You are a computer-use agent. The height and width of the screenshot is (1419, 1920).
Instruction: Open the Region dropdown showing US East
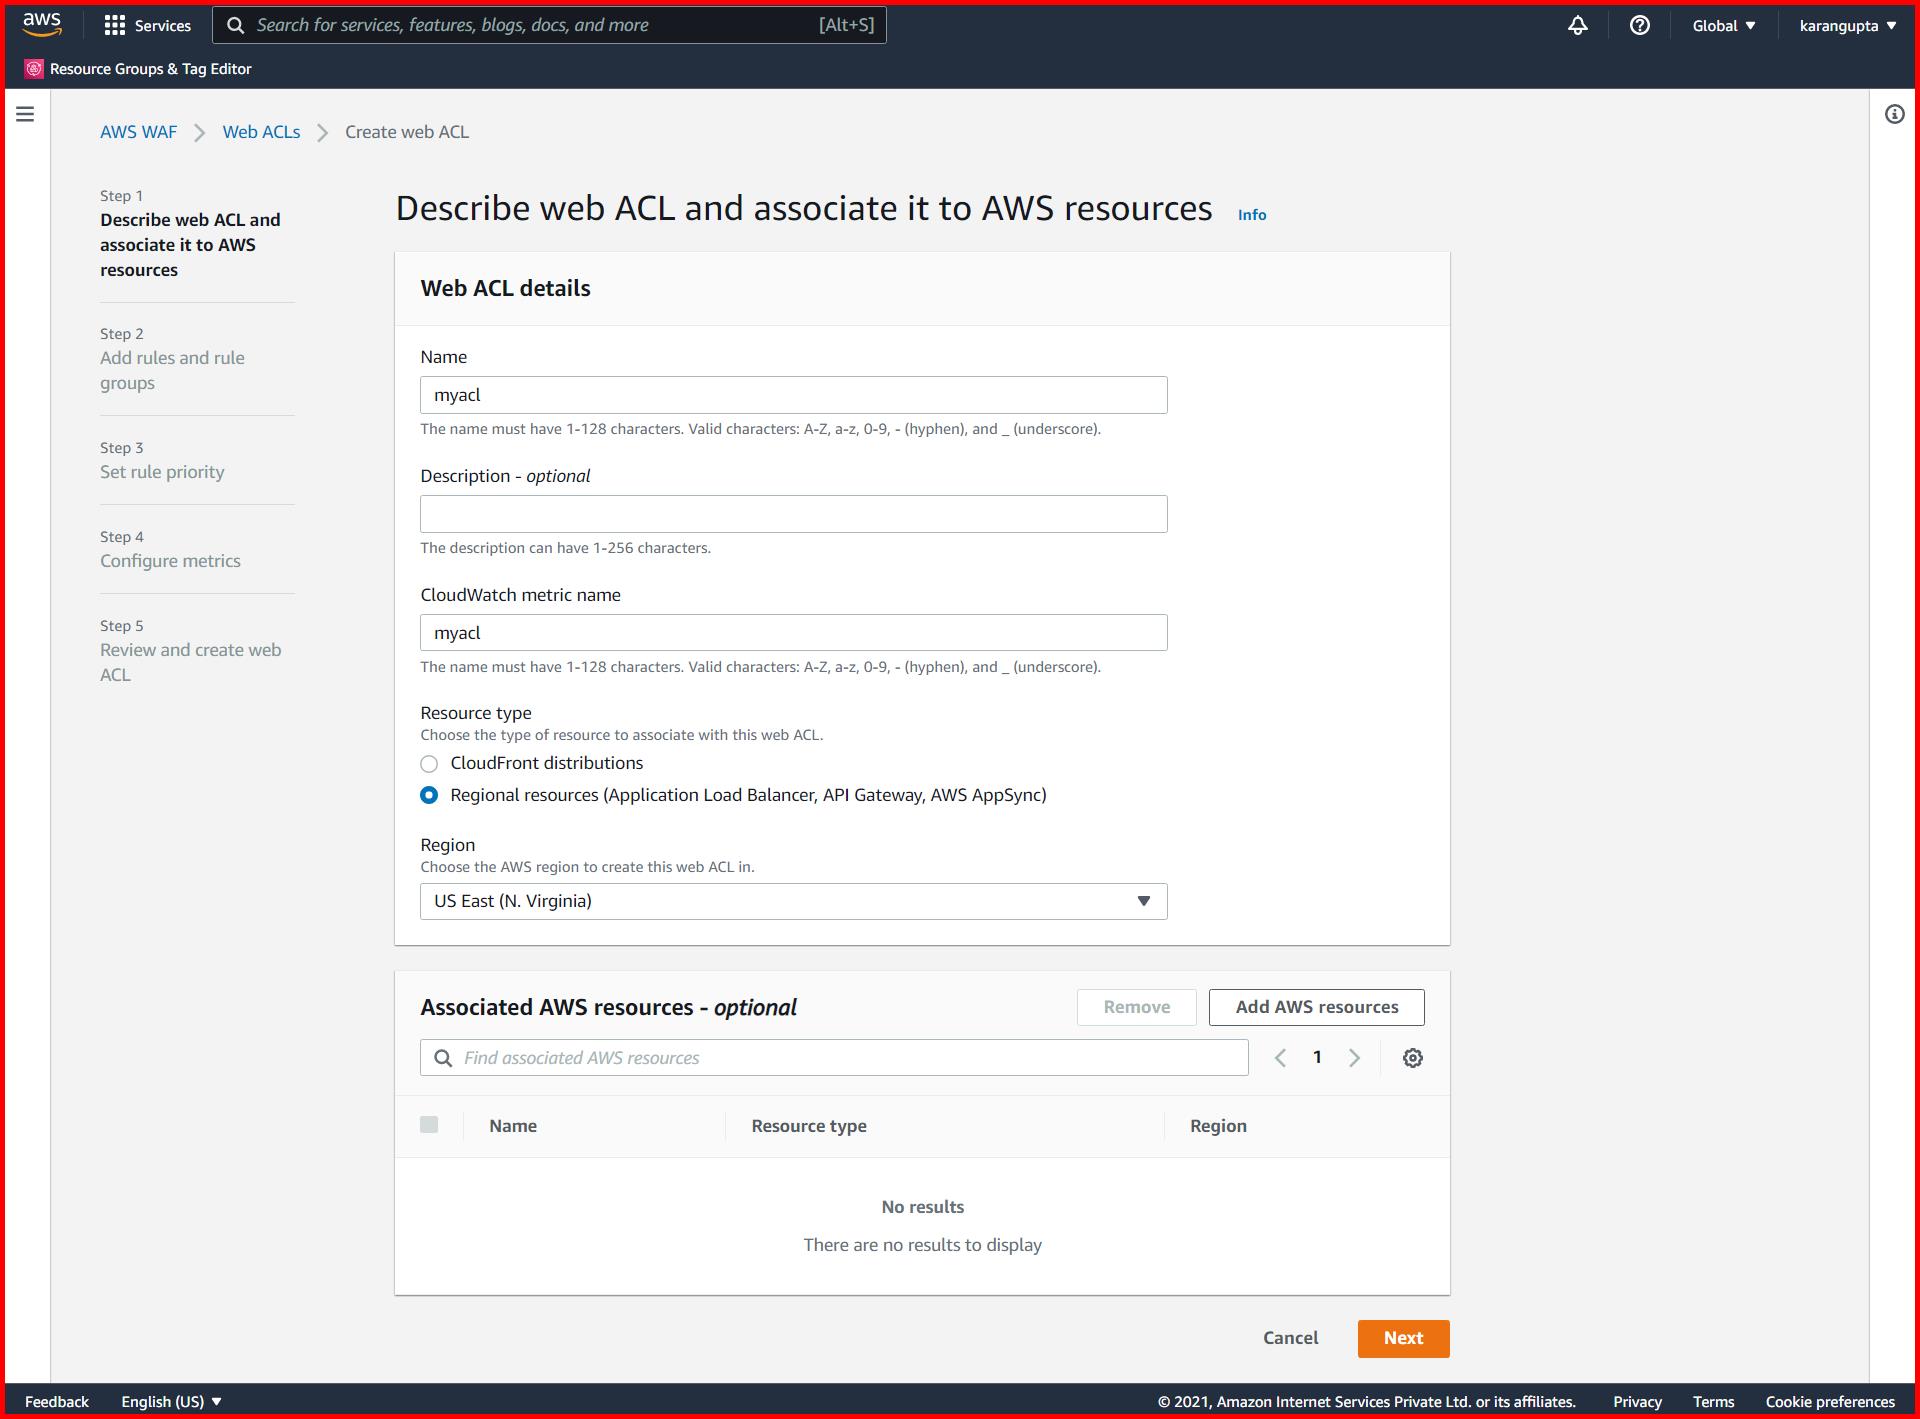click(x=793, y=901)
